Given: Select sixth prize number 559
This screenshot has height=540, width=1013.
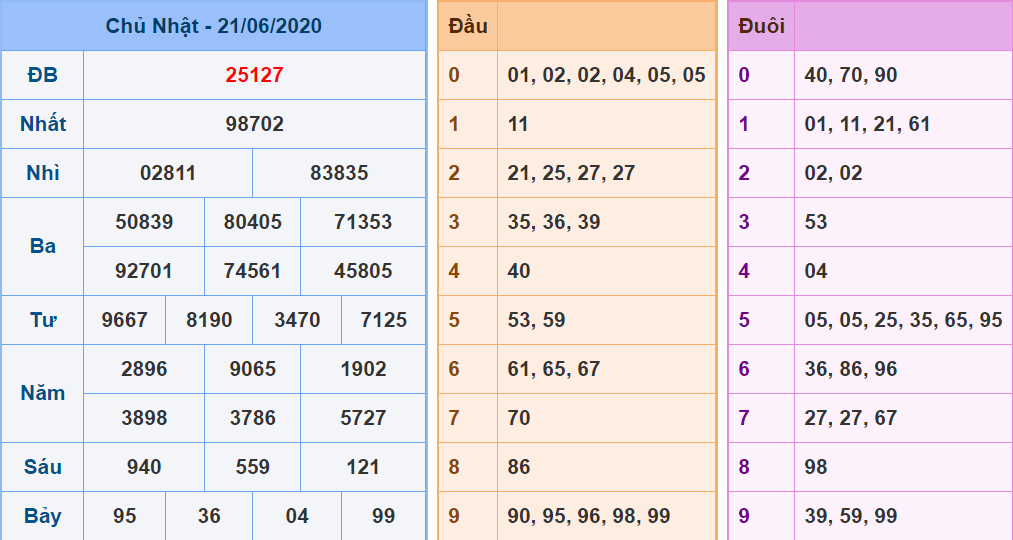Looking at the screenshot, I should [252, 467].
